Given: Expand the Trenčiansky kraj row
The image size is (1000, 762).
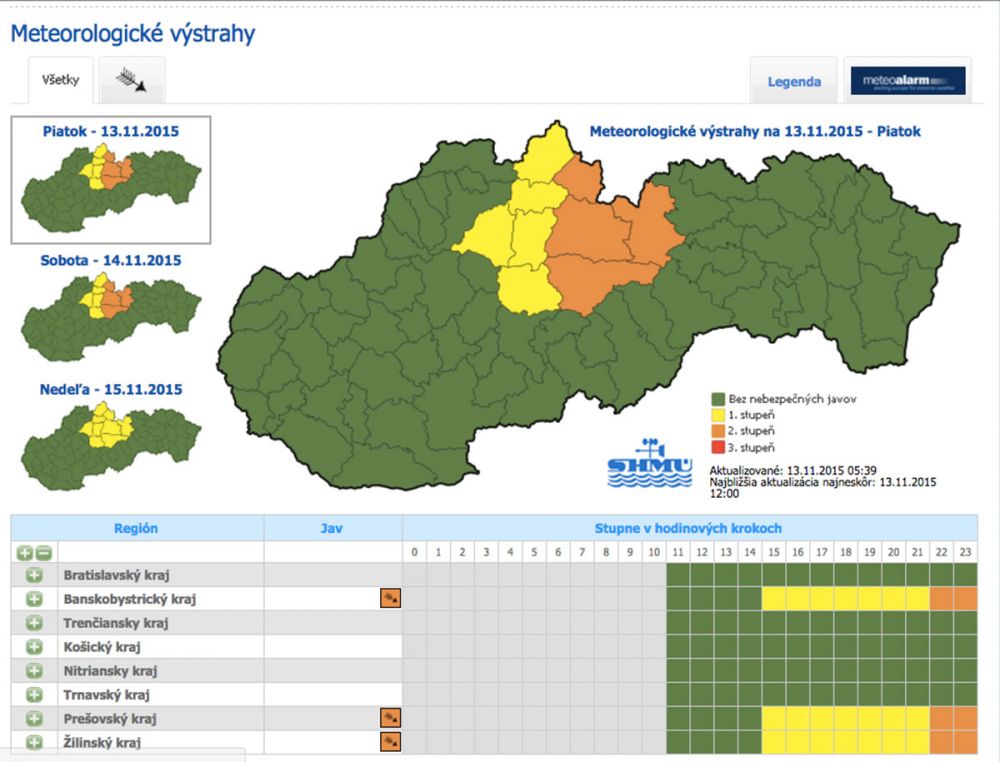Looking at the screenshot, I should 34,623.
